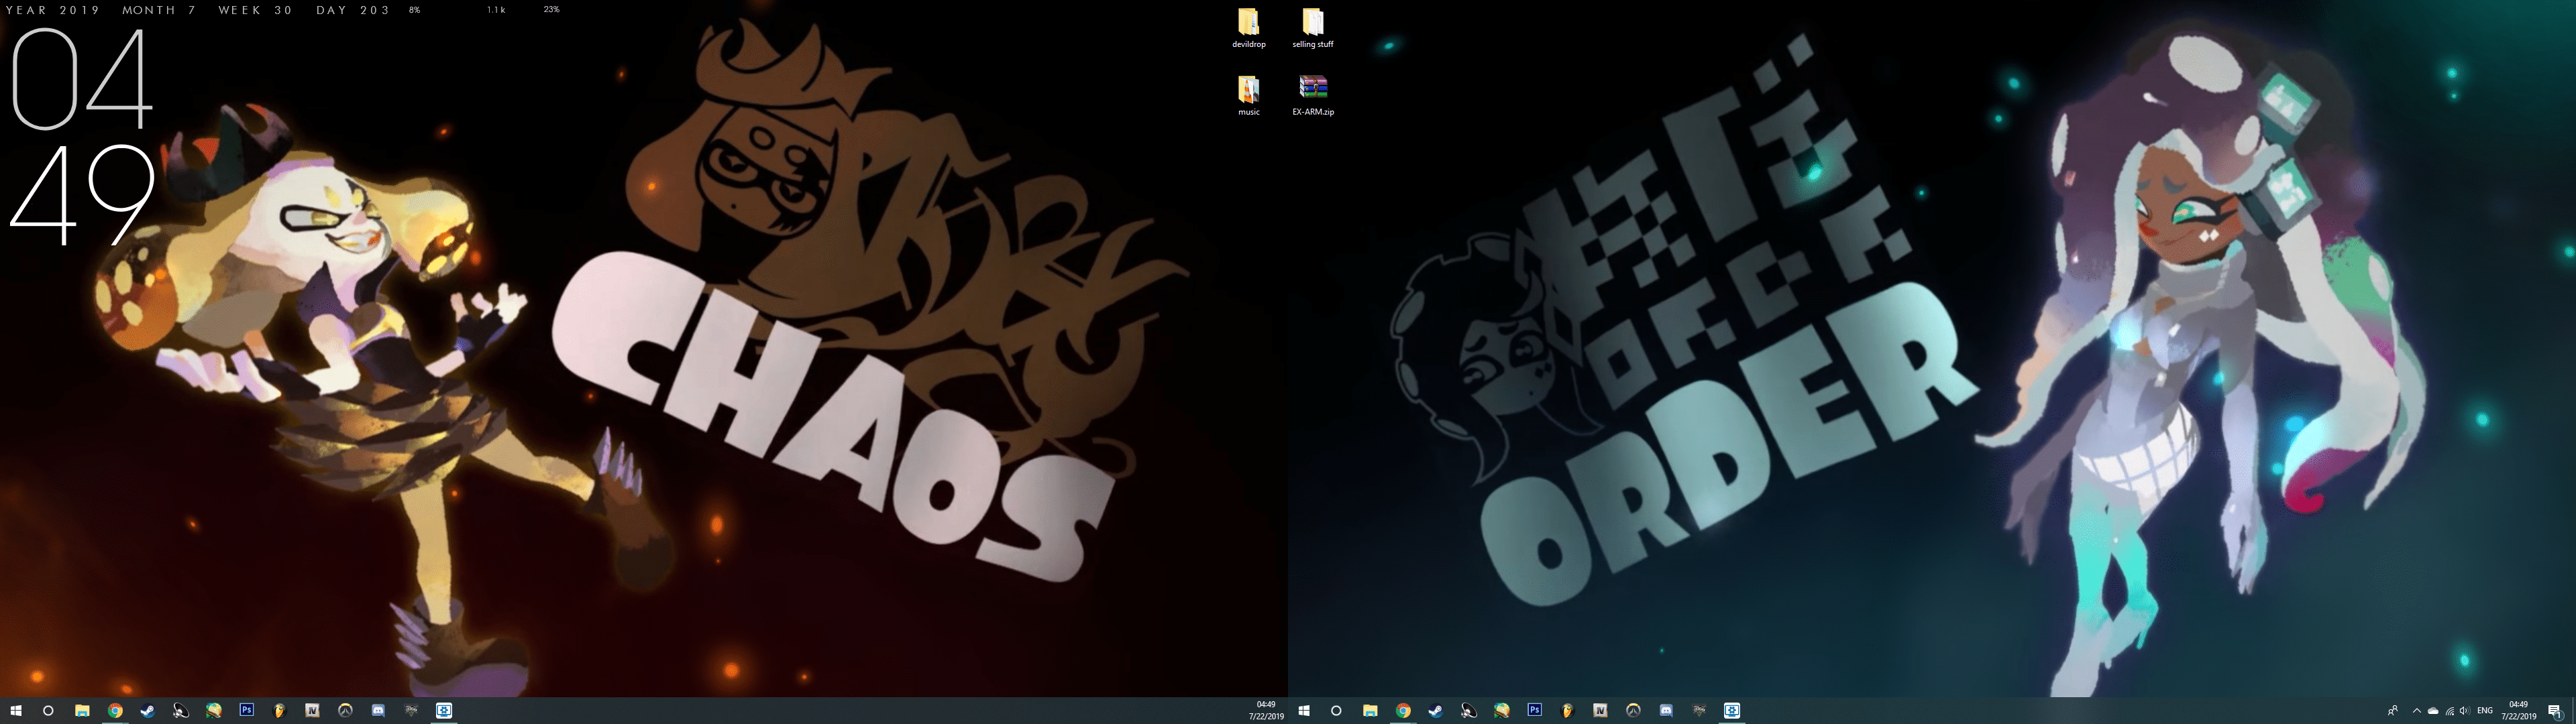2576x724 pixels.
Task: Open the Wi-Fi network tray icon
Action: [x=2450, y=711]
